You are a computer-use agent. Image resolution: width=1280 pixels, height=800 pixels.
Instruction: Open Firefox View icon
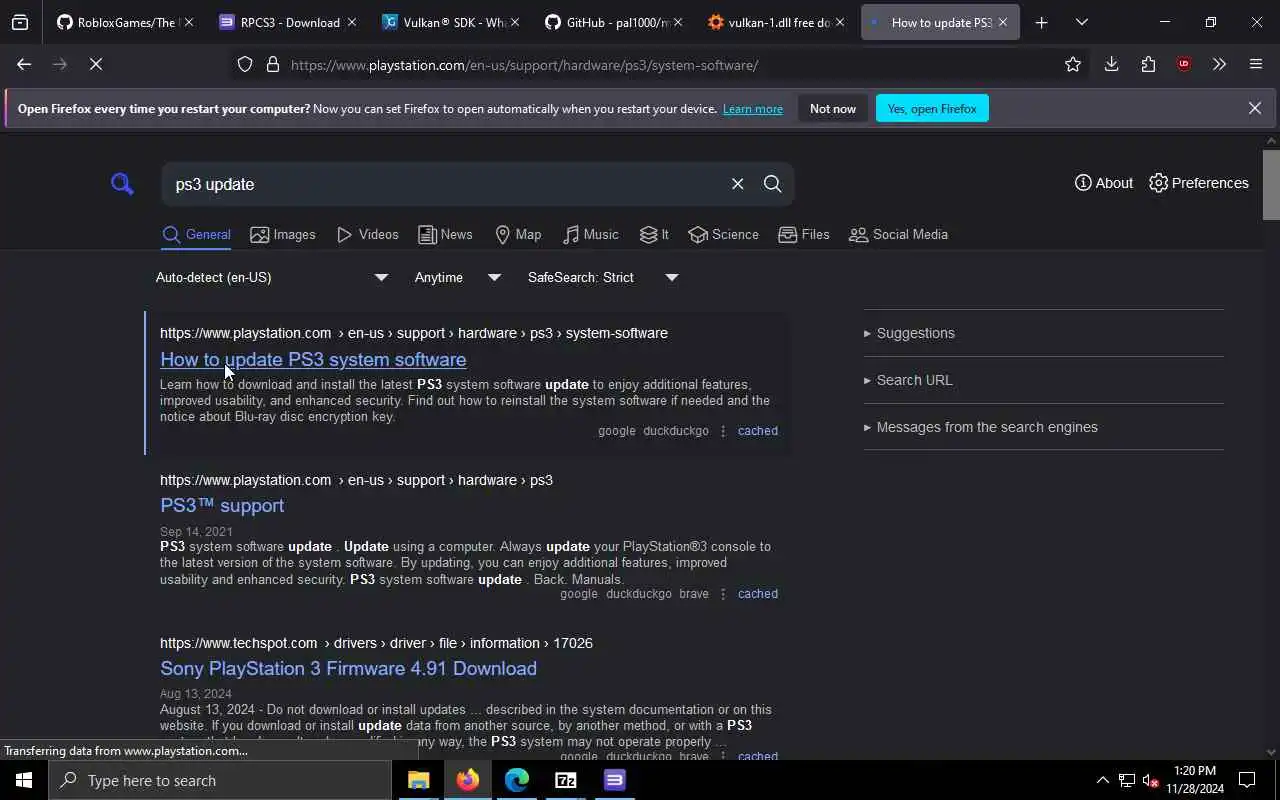(x=20, y=22)
